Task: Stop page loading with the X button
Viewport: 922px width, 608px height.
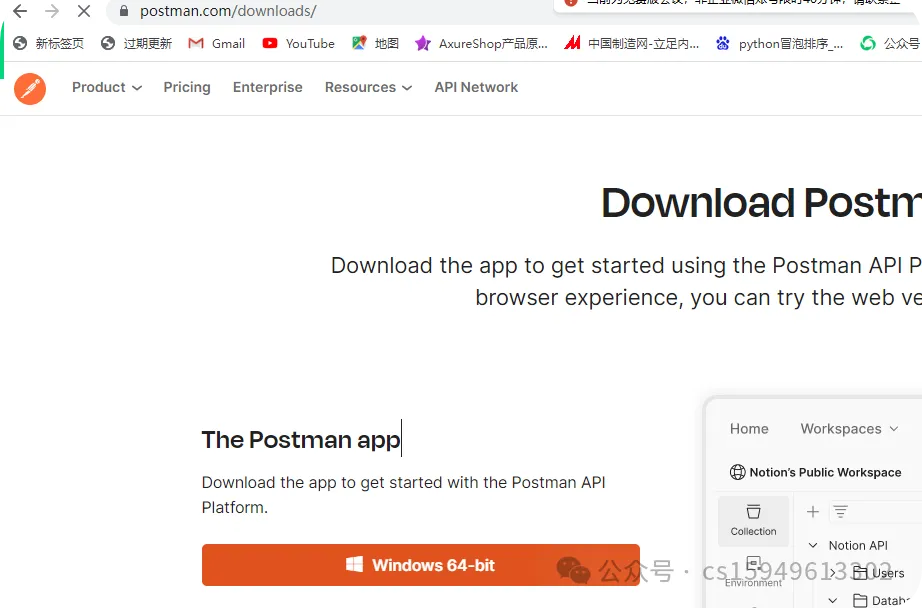Action: [x=83, y=11]
